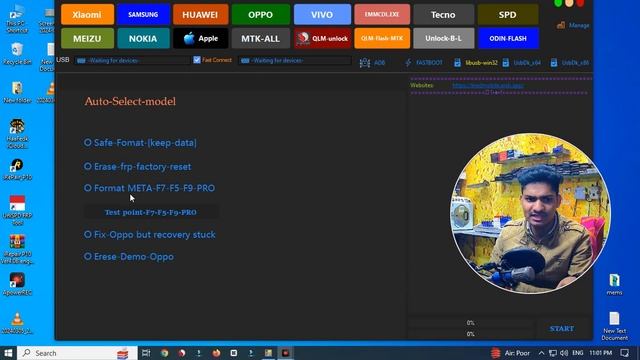This screenshot has height=360, width=640.
Task: Open New Text Document on desktop
Action: coord(614,326)
